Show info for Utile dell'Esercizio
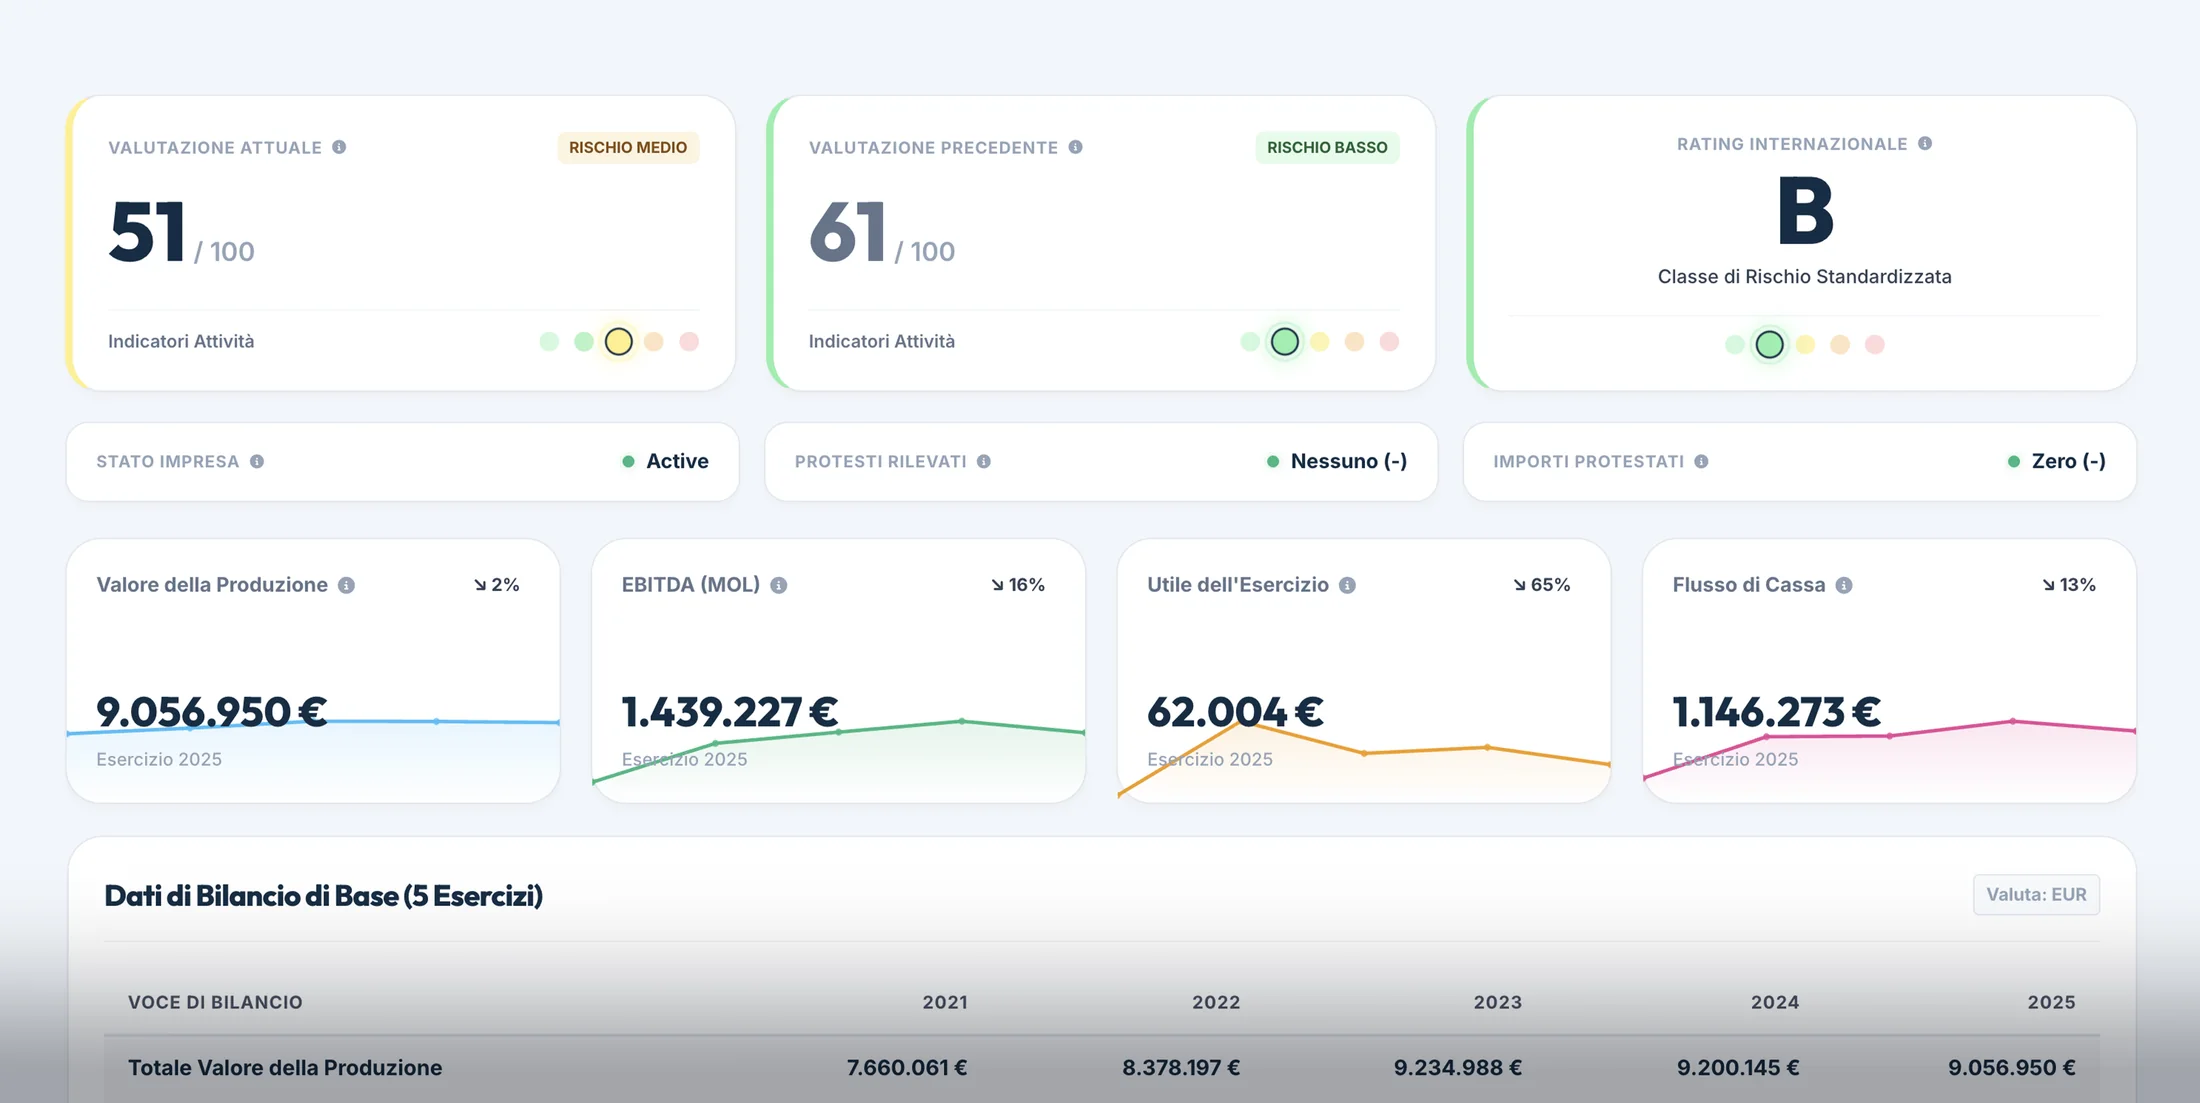This screenshot has width=2200, height=1103. pyautogui.click(x=1347, y=585)
